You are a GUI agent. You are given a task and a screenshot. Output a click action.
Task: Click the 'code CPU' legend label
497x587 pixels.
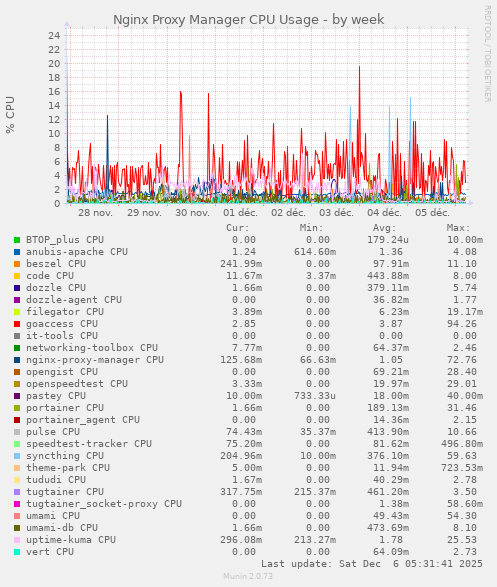point(50,276)
